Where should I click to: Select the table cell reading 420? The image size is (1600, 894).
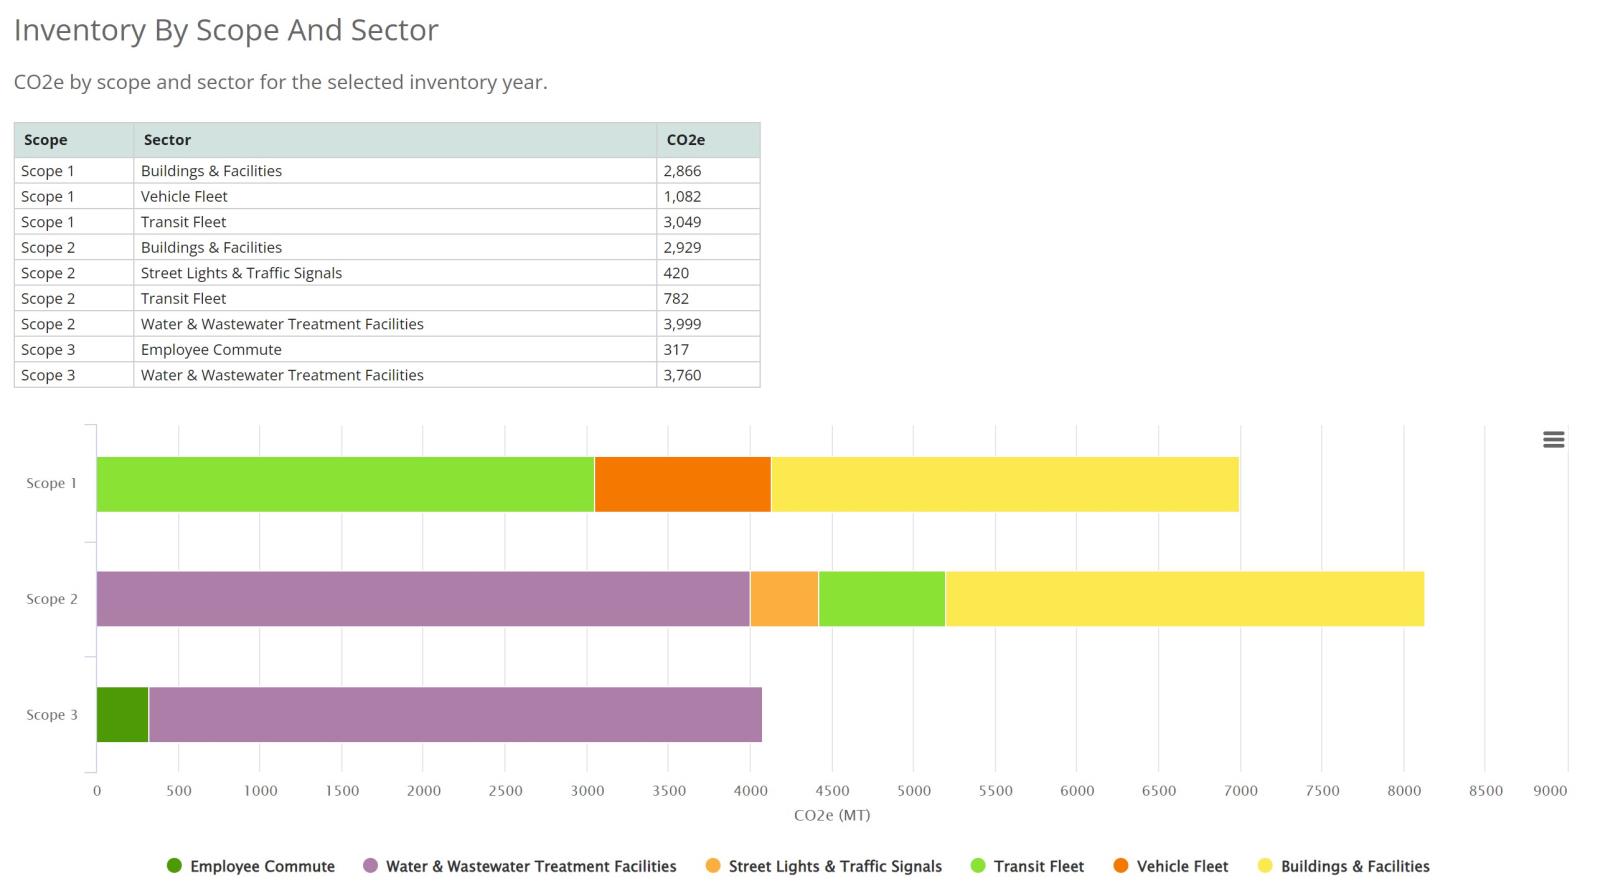708,273
